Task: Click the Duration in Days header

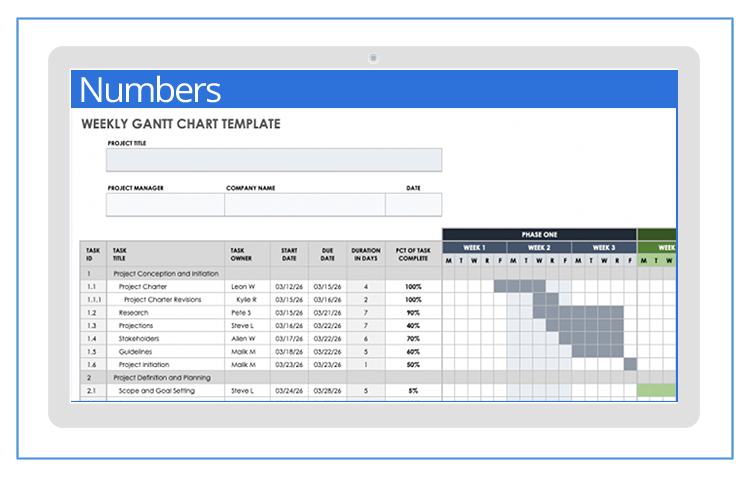Action: 366,254
